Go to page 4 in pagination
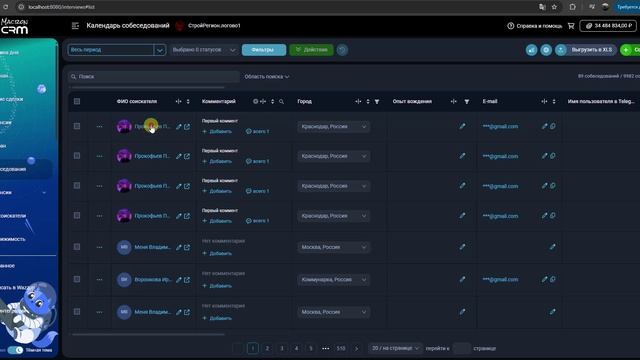Screen dimensions: 640x360 [x=296, y=348]
